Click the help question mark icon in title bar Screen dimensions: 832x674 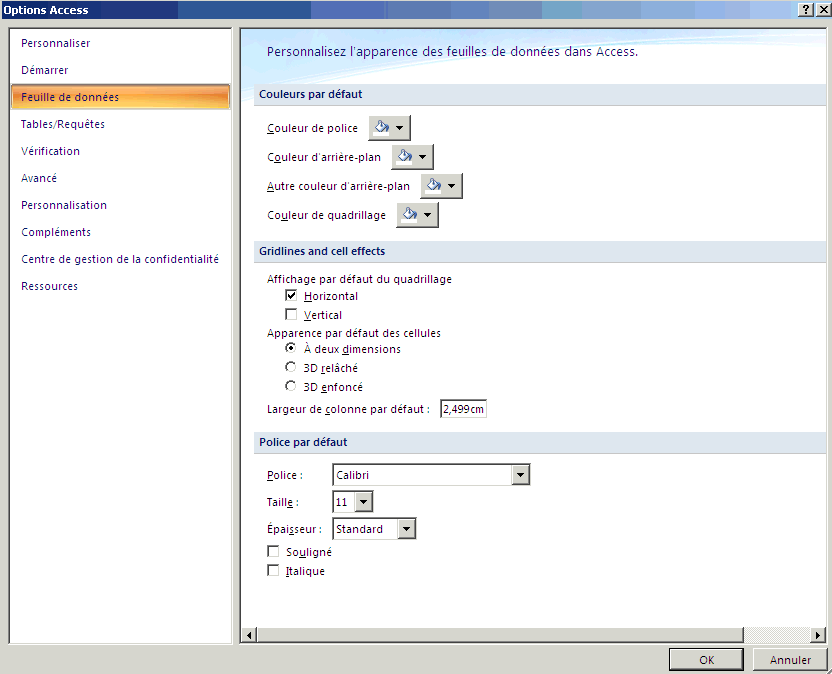805,9
